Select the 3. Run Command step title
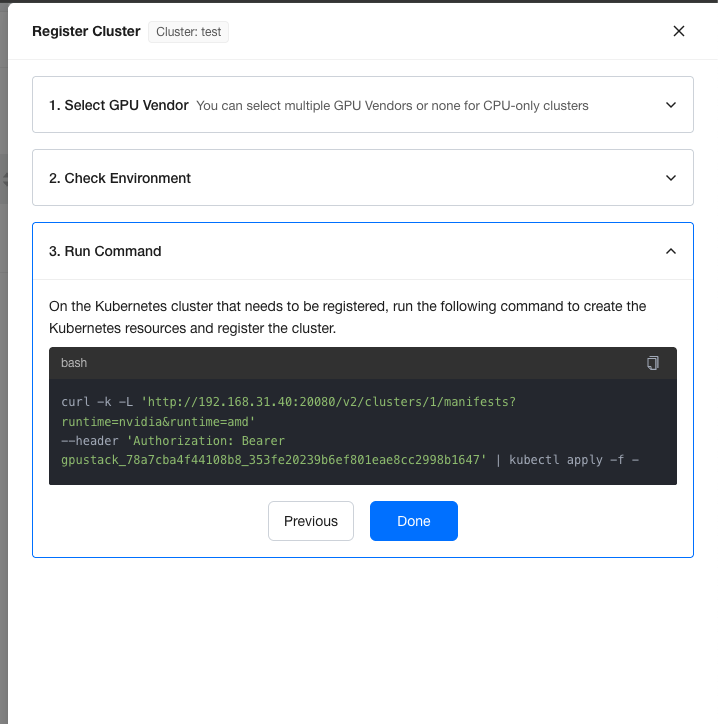Image resolution: width=718 pixels, height=724 pixels. pos(105,251)
